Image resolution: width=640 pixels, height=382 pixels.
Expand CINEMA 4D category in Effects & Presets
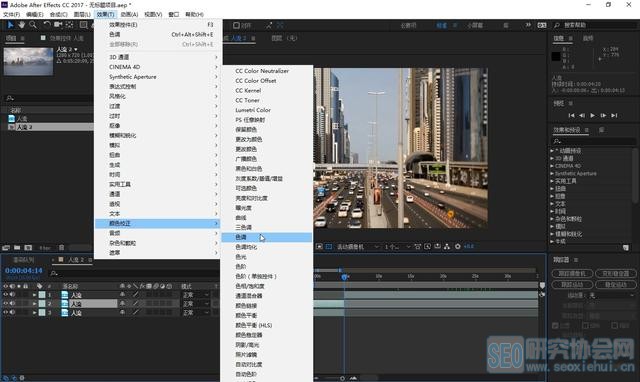(x=552, y=166)
